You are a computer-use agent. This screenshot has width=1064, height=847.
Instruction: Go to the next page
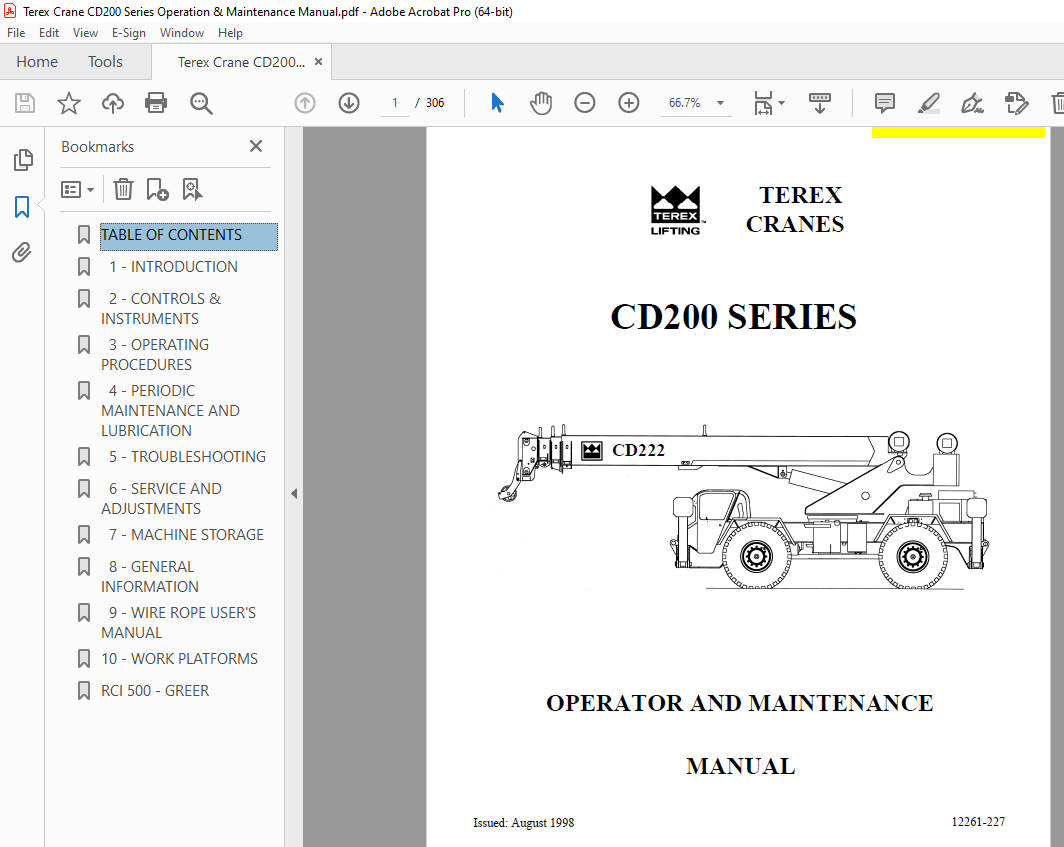click(x=349, y=103)
